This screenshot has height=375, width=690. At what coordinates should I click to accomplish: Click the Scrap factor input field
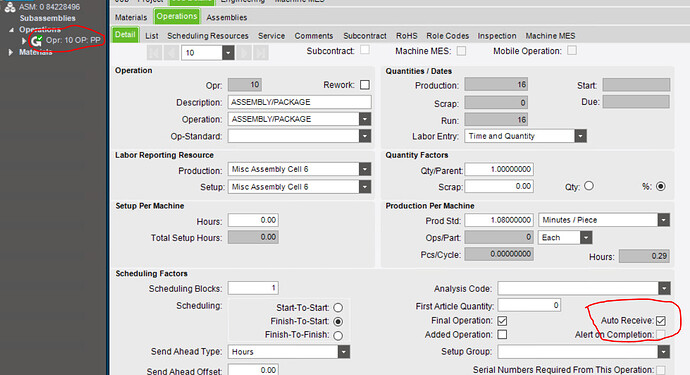coord(499,187)
